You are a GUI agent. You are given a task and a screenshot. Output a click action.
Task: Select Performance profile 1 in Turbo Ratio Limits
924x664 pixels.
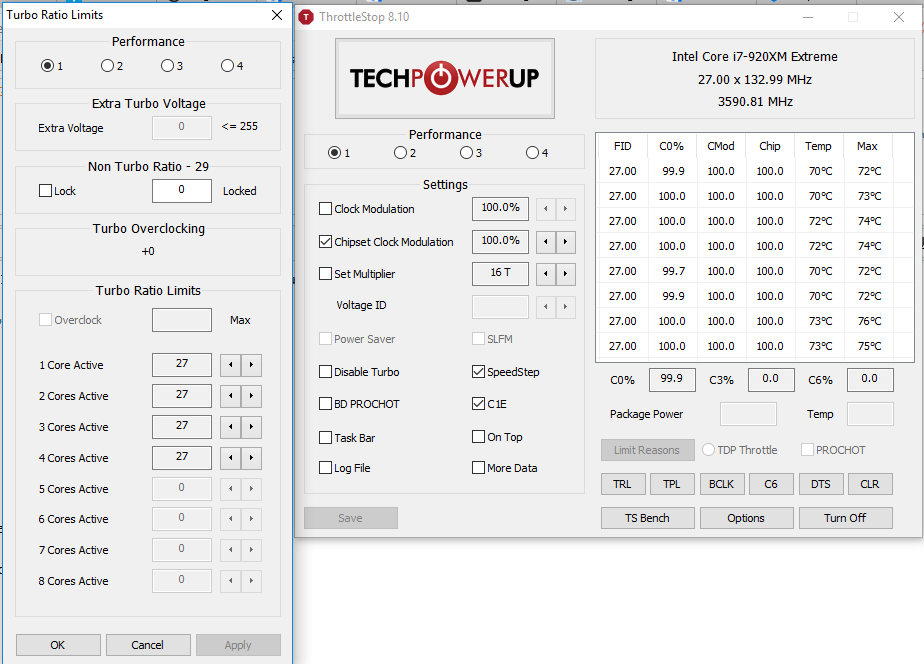coord(47,65)
